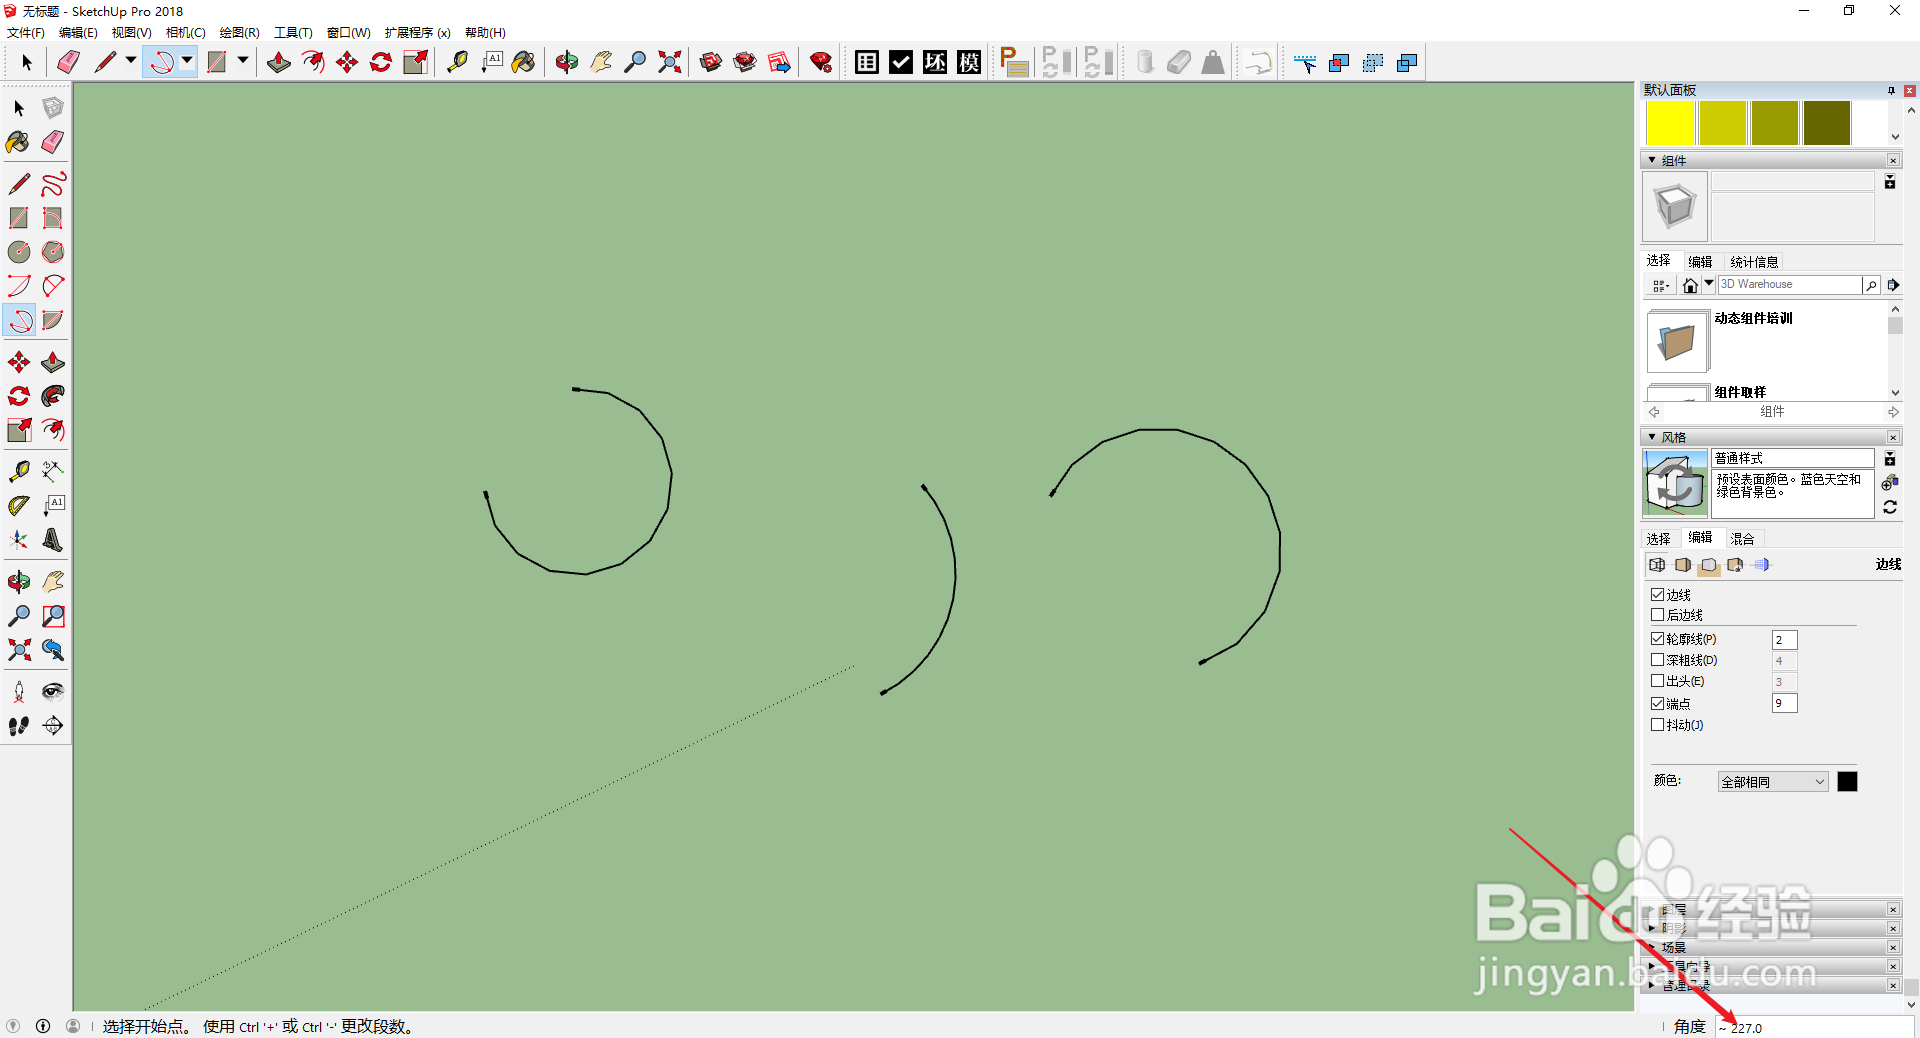
Task: Click Zoom Extents icon in top toolbar
Action: (669, 62)
